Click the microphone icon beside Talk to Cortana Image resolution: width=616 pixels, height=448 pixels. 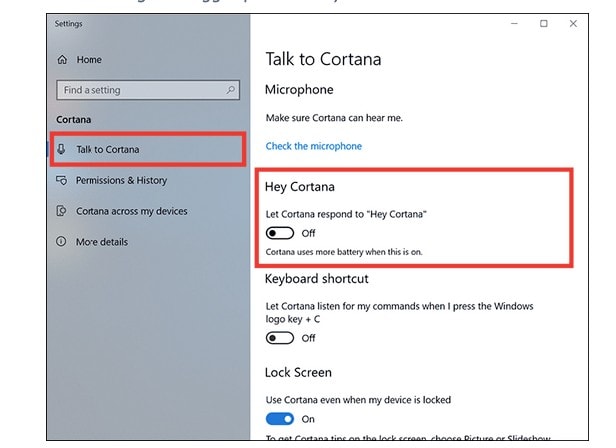point(61,149)
